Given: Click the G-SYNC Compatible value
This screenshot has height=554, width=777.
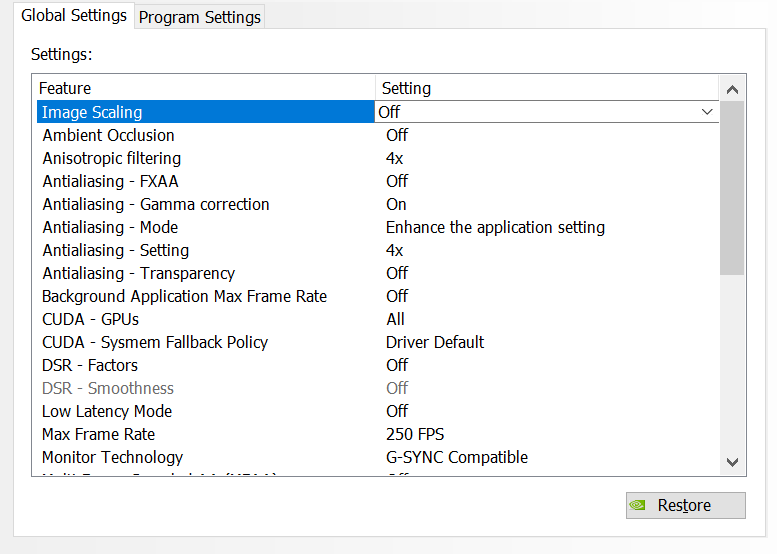Looking at the screenshot, I should pyautogui.click(x=457, y=457).
